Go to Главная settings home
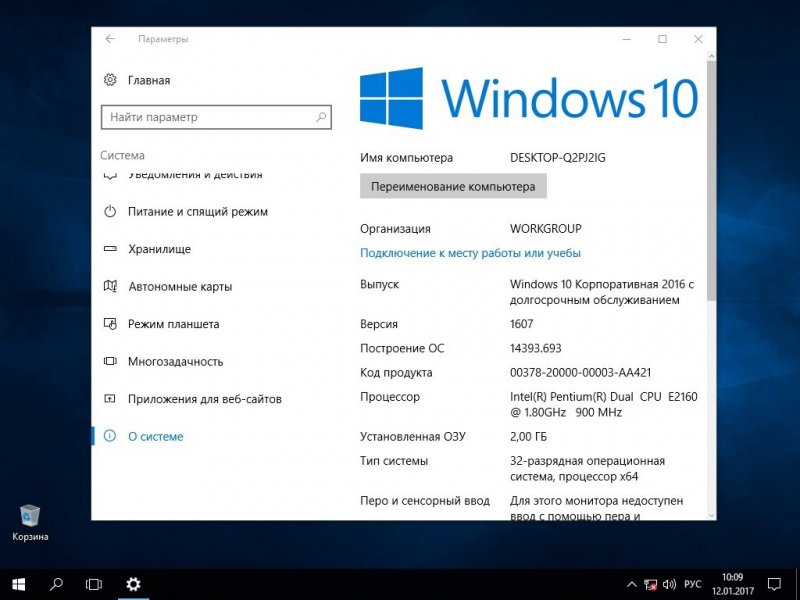The image size is (800, 600). click(x=149, y=80)
